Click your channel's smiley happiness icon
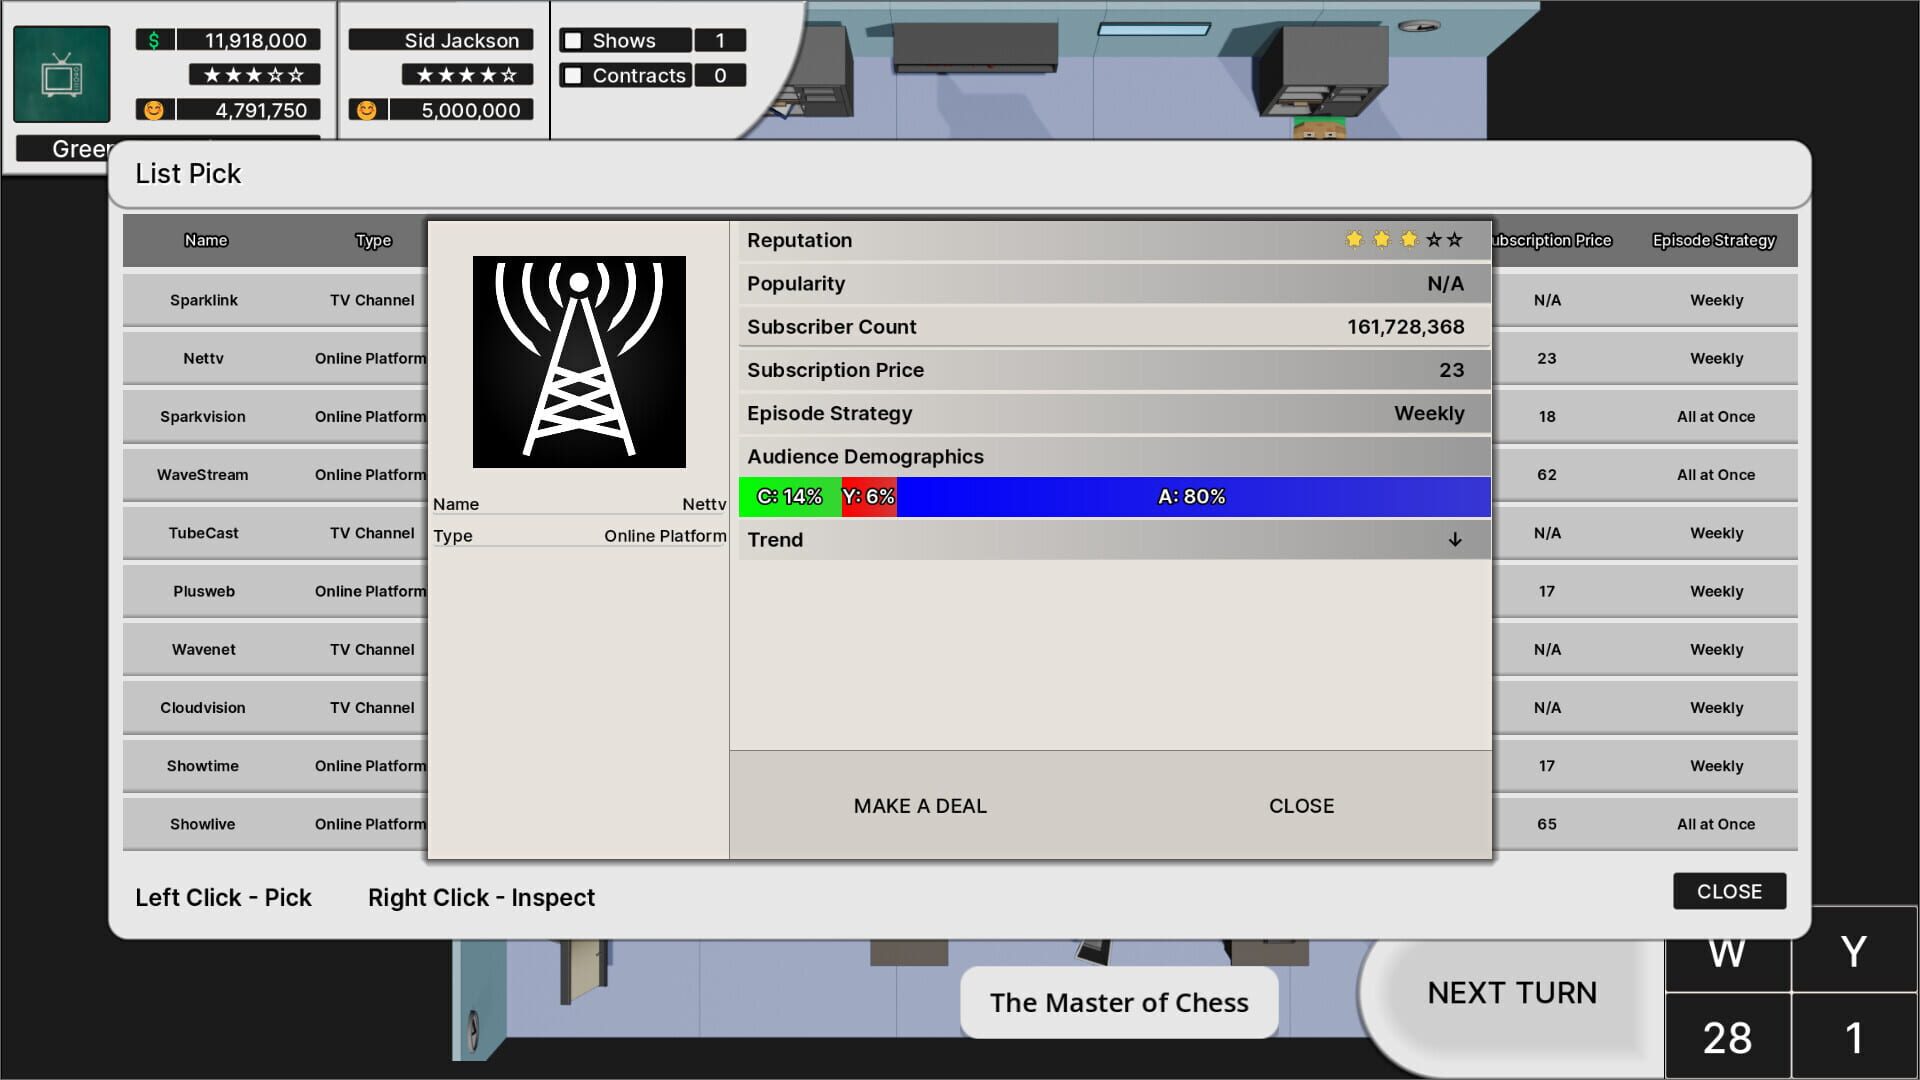This screenshot has width=1920, height=1080. pyautogui.click(x=152, y=110)
